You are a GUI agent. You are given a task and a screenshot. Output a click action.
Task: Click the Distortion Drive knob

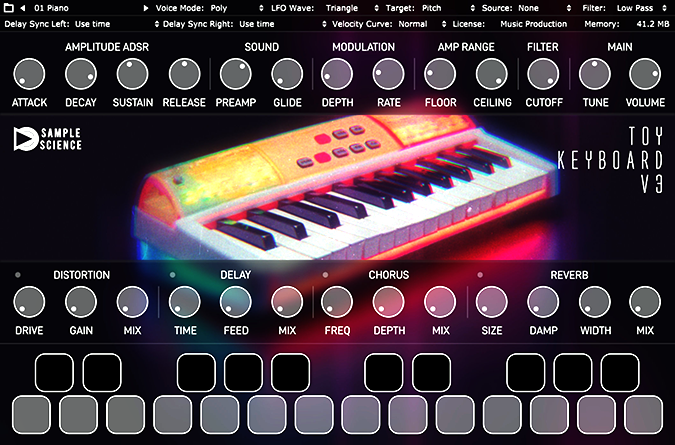pyautogui.click(x=29, y=302)
